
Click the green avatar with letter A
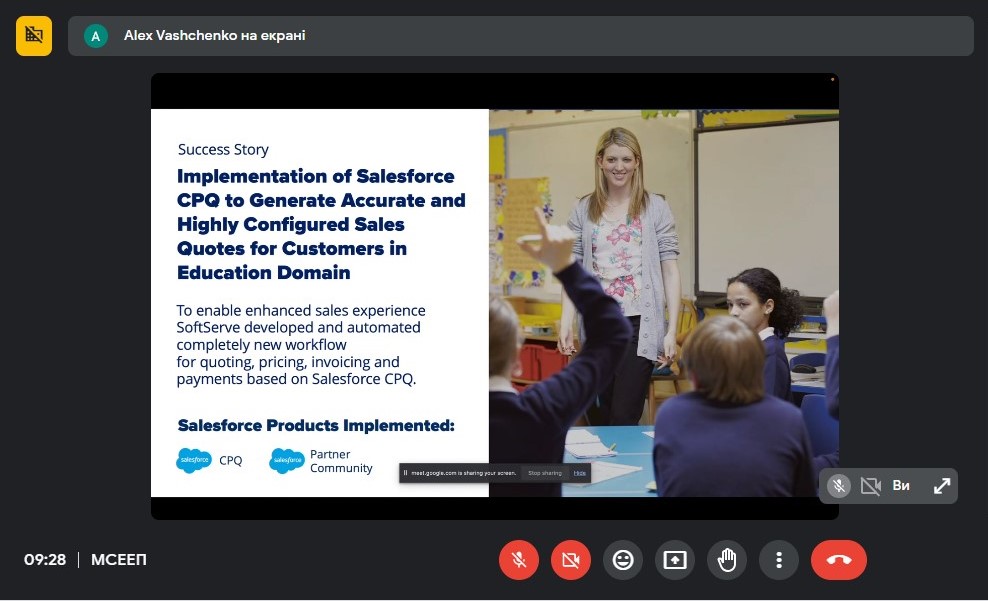(x=96, y=36)
